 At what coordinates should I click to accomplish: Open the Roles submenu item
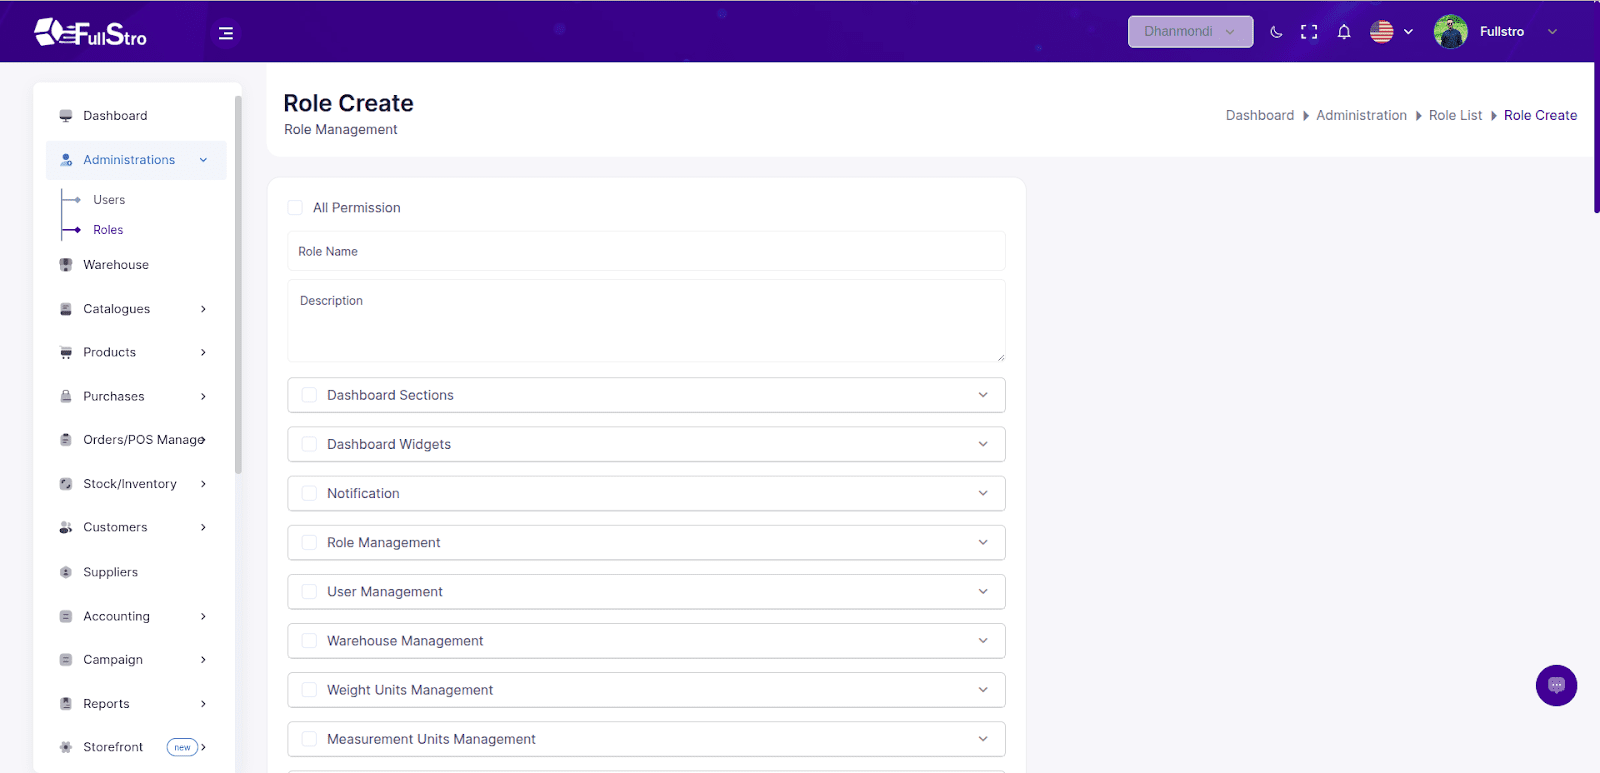pyautogui.click(x=108, y=230)
